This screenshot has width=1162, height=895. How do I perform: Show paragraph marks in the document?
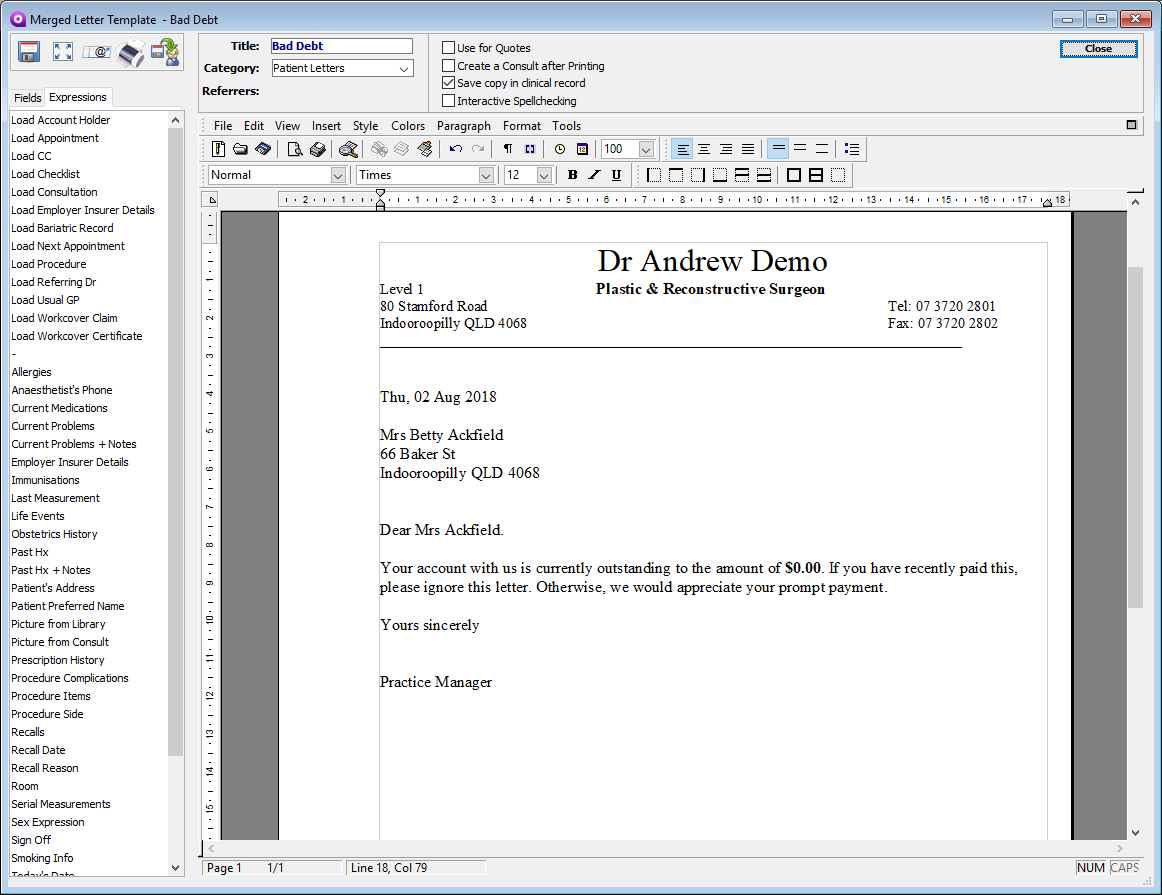pos(508,148)
